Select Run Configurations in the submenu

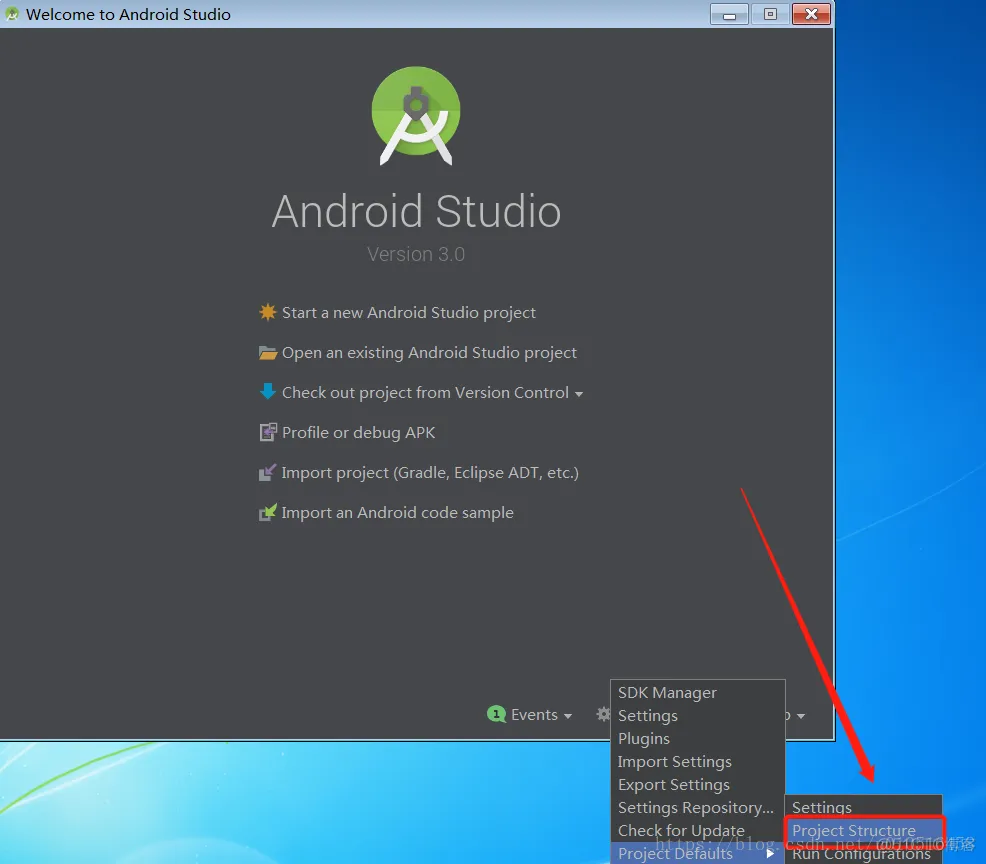click(863, 854)
